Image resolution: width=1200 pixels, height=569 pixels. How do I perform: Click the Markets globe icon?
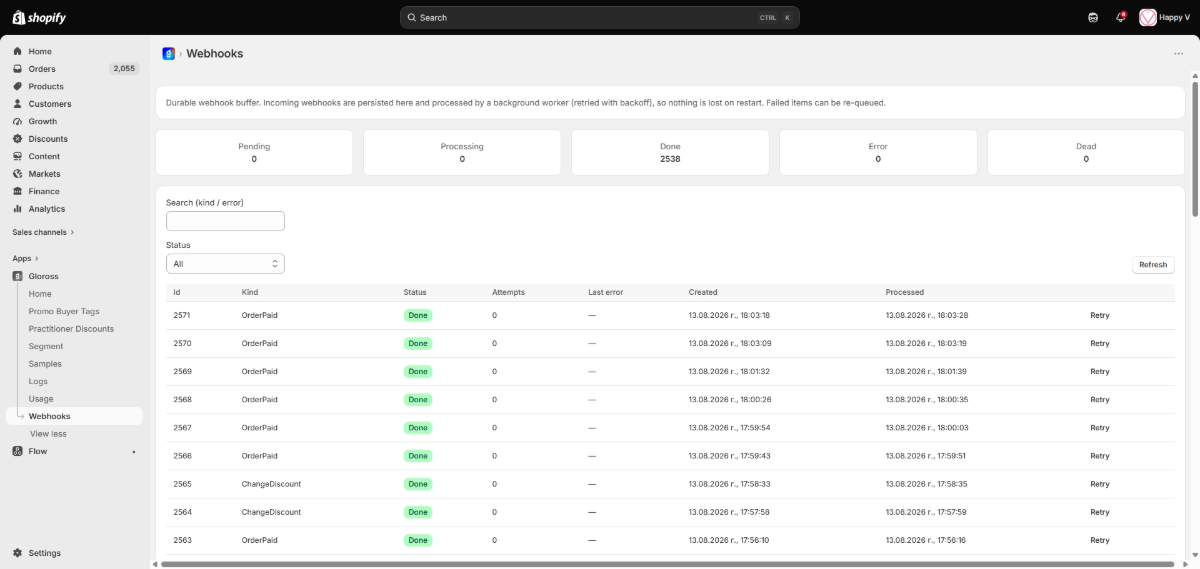pos(18,174)
